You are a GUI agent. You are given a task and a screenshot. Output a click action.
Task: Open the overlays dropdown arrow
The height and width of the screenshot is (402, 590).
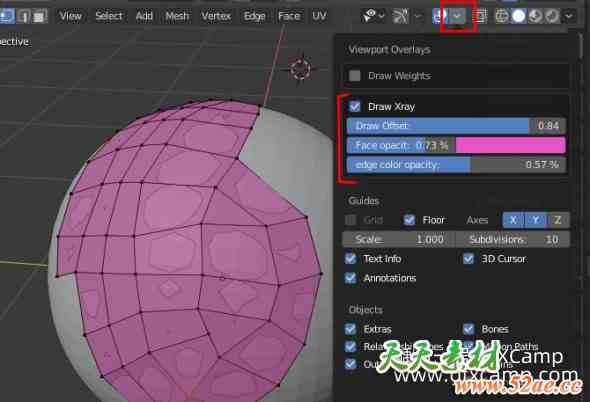click(457, 16)
